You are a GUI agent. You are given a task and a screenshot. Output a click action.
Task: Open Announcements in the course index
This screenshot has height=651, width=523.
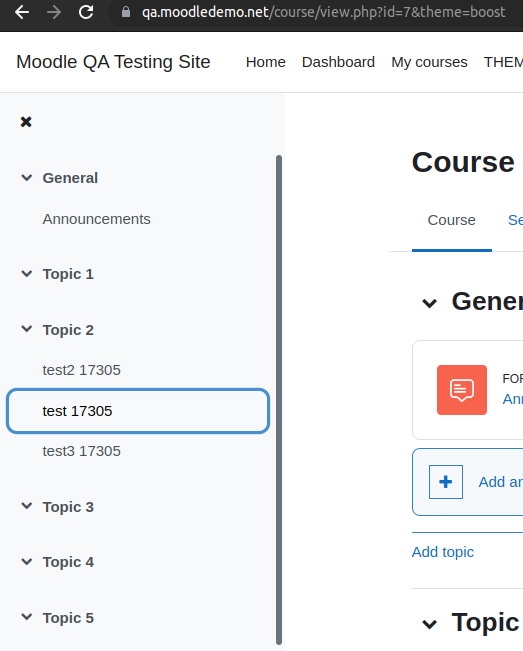click(96, 219)
